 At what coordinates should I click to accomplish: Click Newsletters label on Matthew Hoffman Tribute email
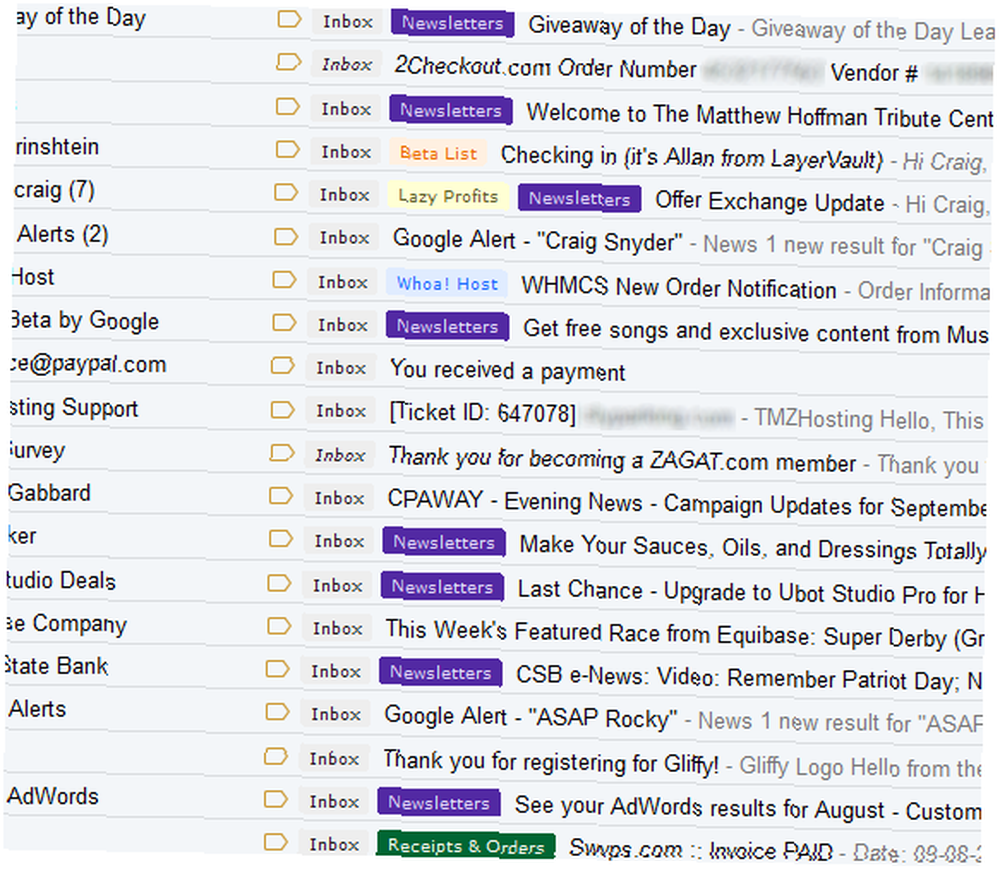tap(450, 110)
